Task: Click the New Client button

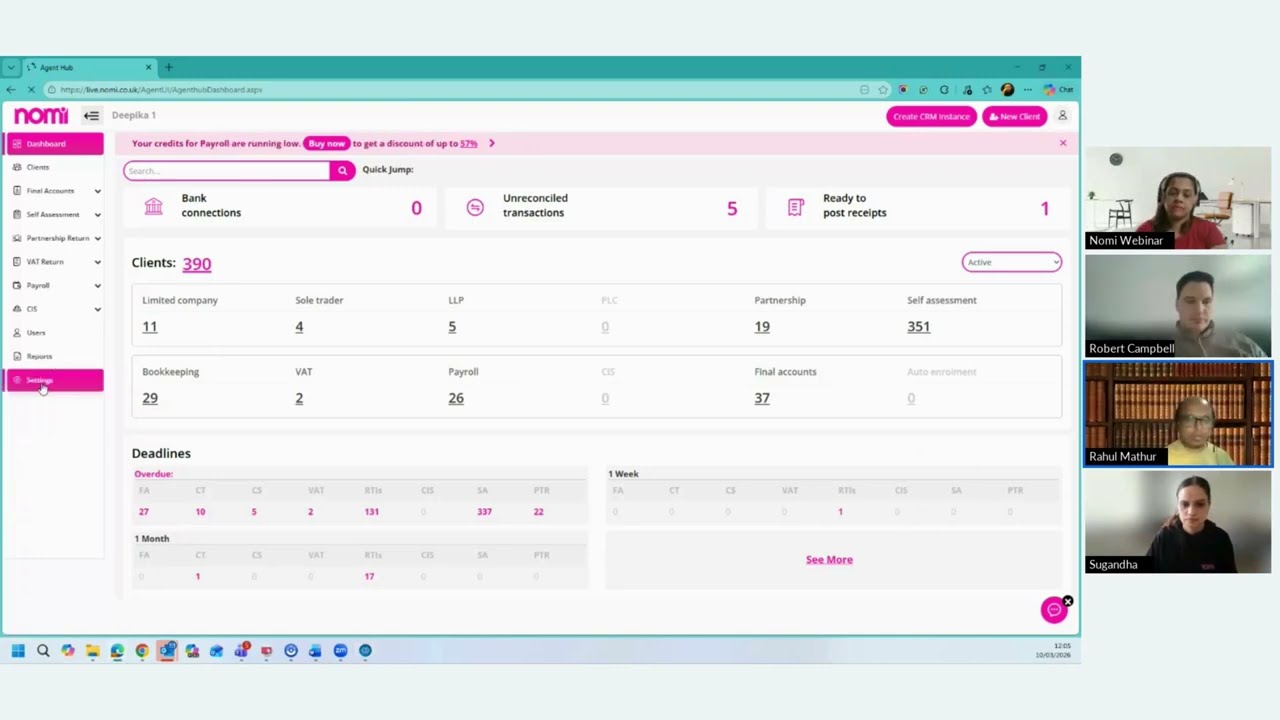Action: tap(1015, 116)
